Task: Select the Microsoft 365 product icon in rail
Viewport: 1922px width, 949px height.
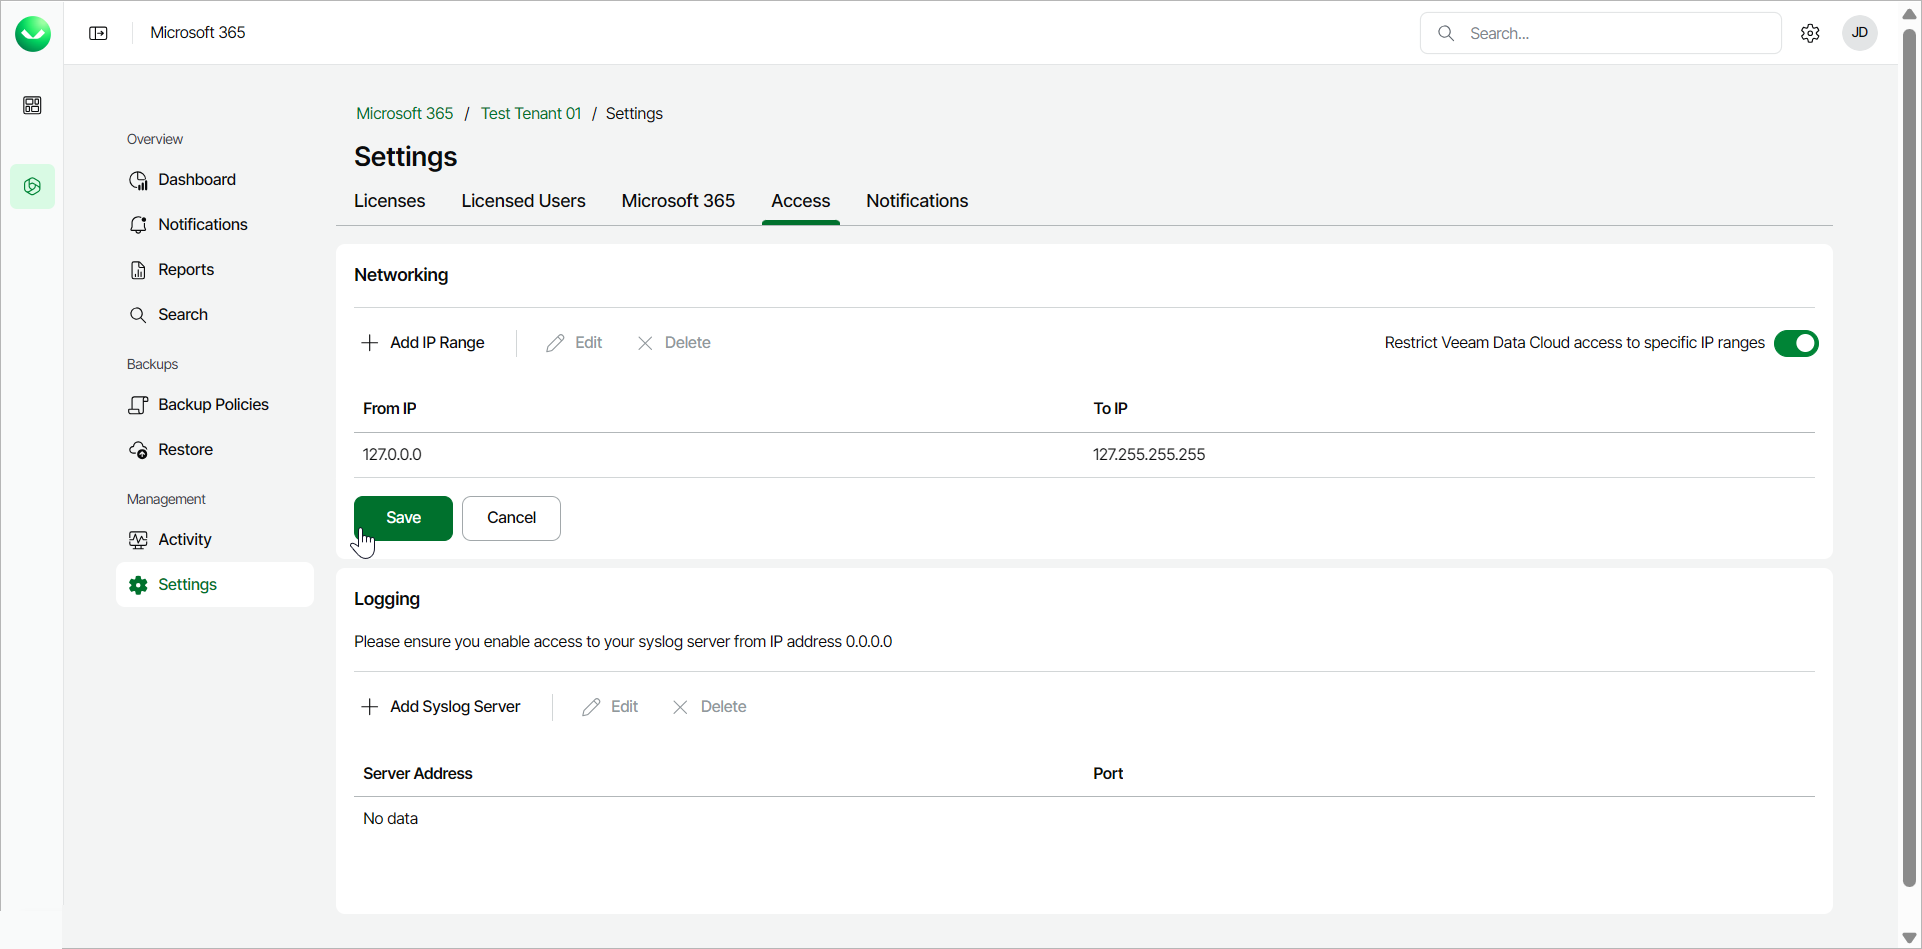Action: (32, 187)
